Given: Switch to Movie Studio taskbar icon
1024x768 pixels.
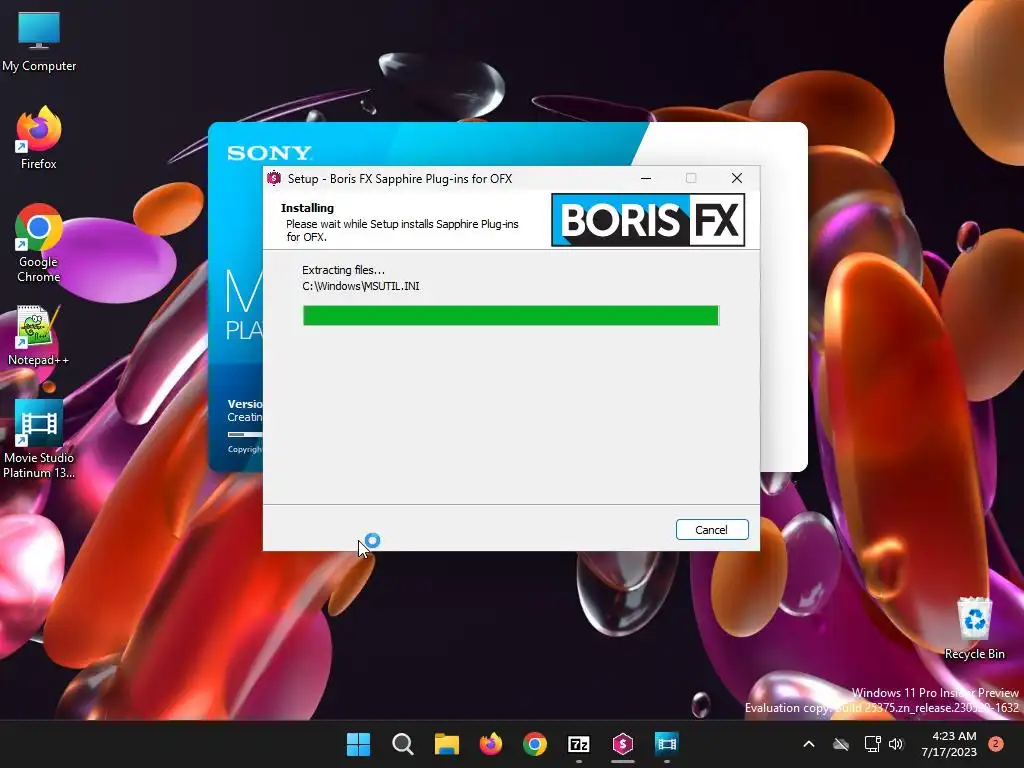Looking at the screenshot, I should (x=667, y=744).
